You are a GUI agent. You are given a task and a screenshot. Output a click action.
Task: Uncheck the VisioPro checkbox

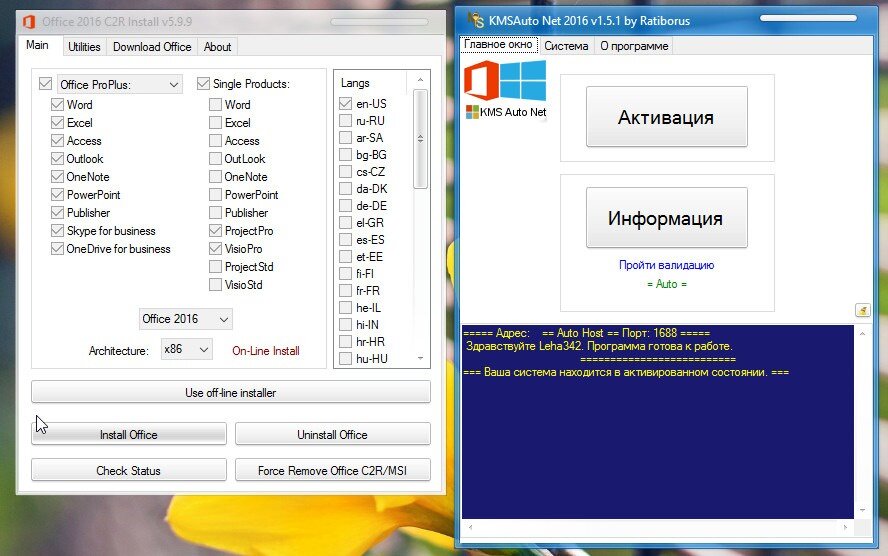215,249
